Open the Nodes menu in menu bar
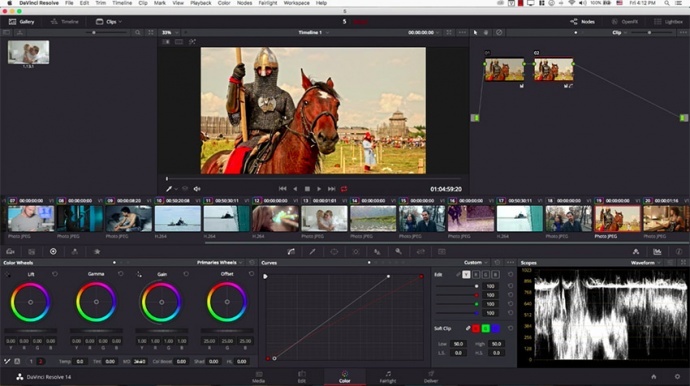 point(245,3)
